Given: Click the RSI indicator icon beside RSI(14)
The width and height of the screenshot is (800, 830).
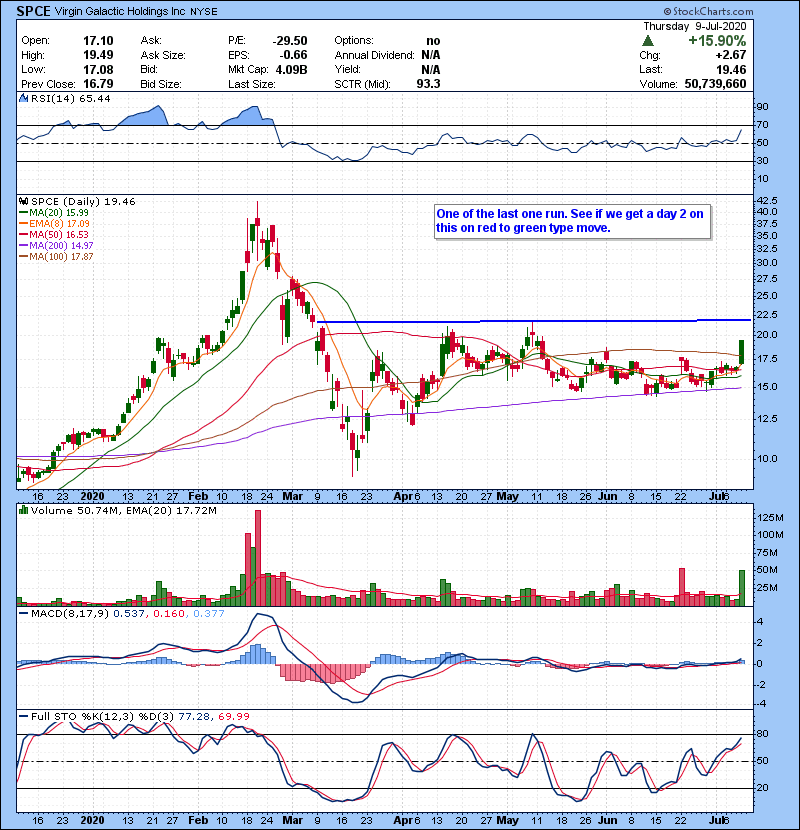Looking at the screenshot, I should 24,98.
